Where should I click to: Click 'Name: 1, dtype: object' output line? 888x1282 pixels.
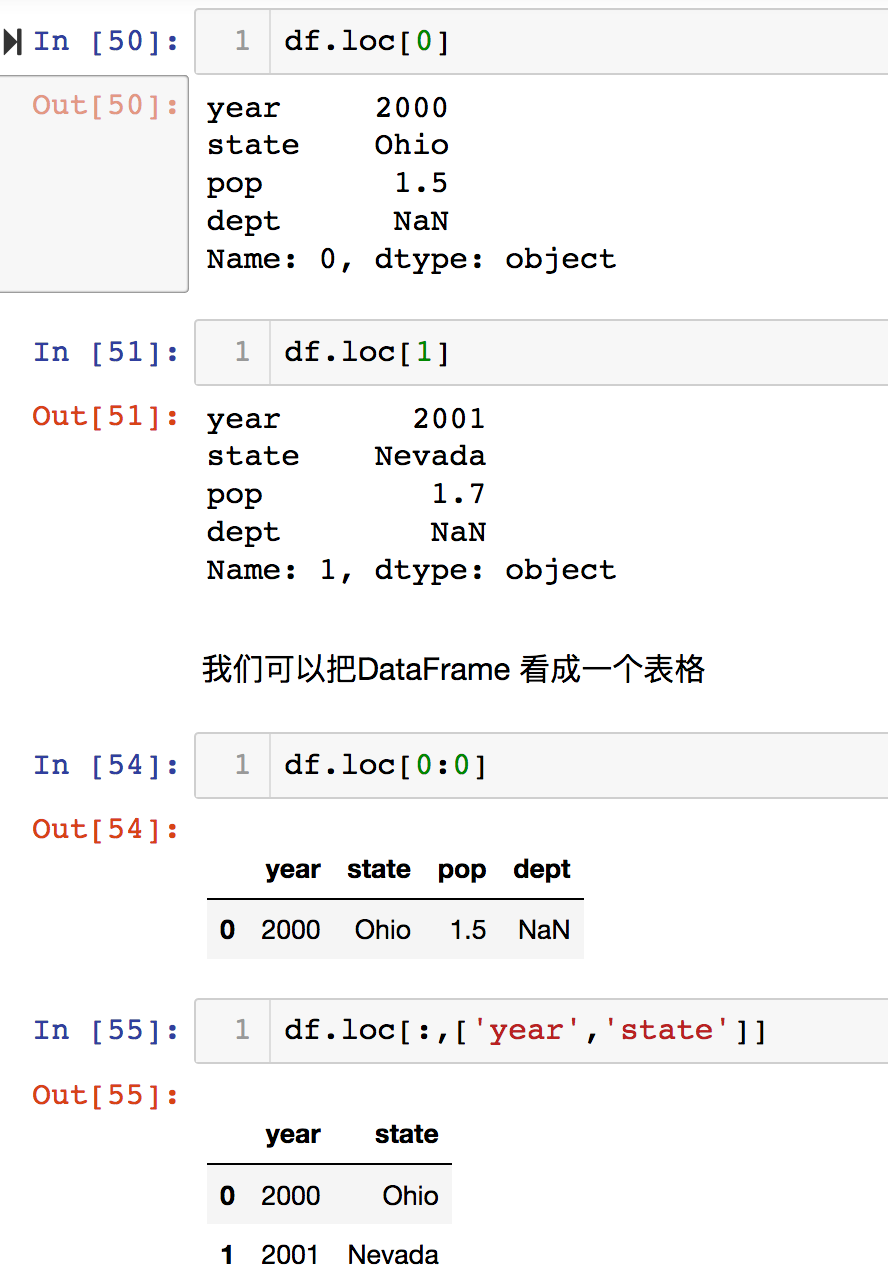[x=411, y=570]
